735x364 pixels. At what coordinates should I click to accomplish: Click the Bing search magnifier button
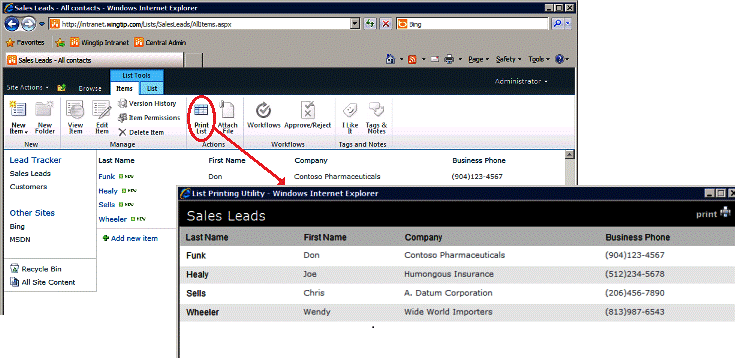pyautogui.click(x=557, y=24)
